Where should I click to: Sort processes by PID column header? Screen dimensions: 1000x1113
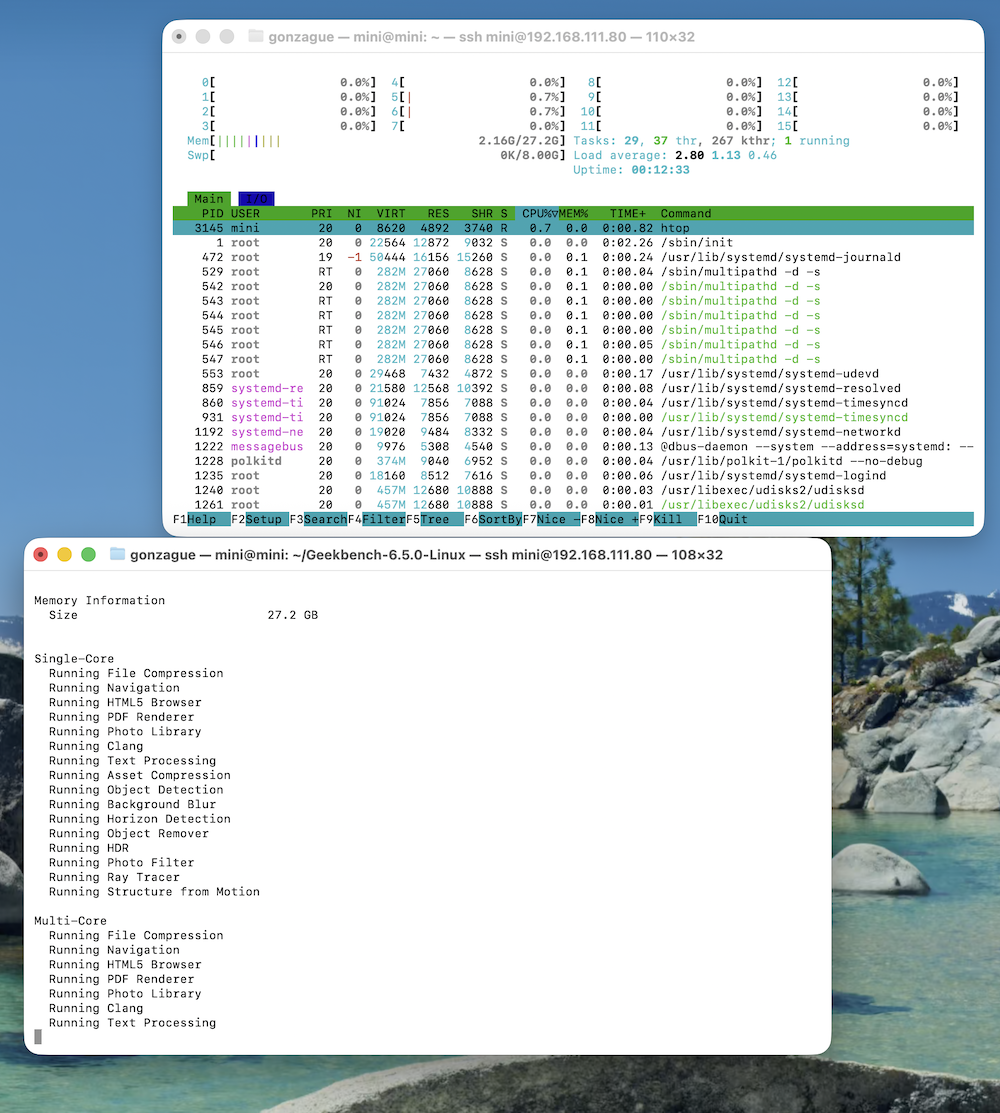coord(212,213)
